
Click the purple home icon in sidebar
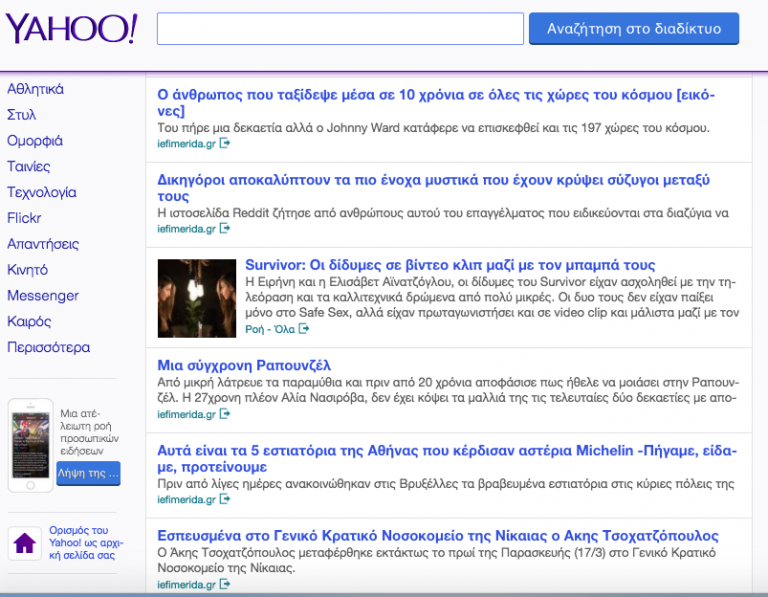[24, 543]
